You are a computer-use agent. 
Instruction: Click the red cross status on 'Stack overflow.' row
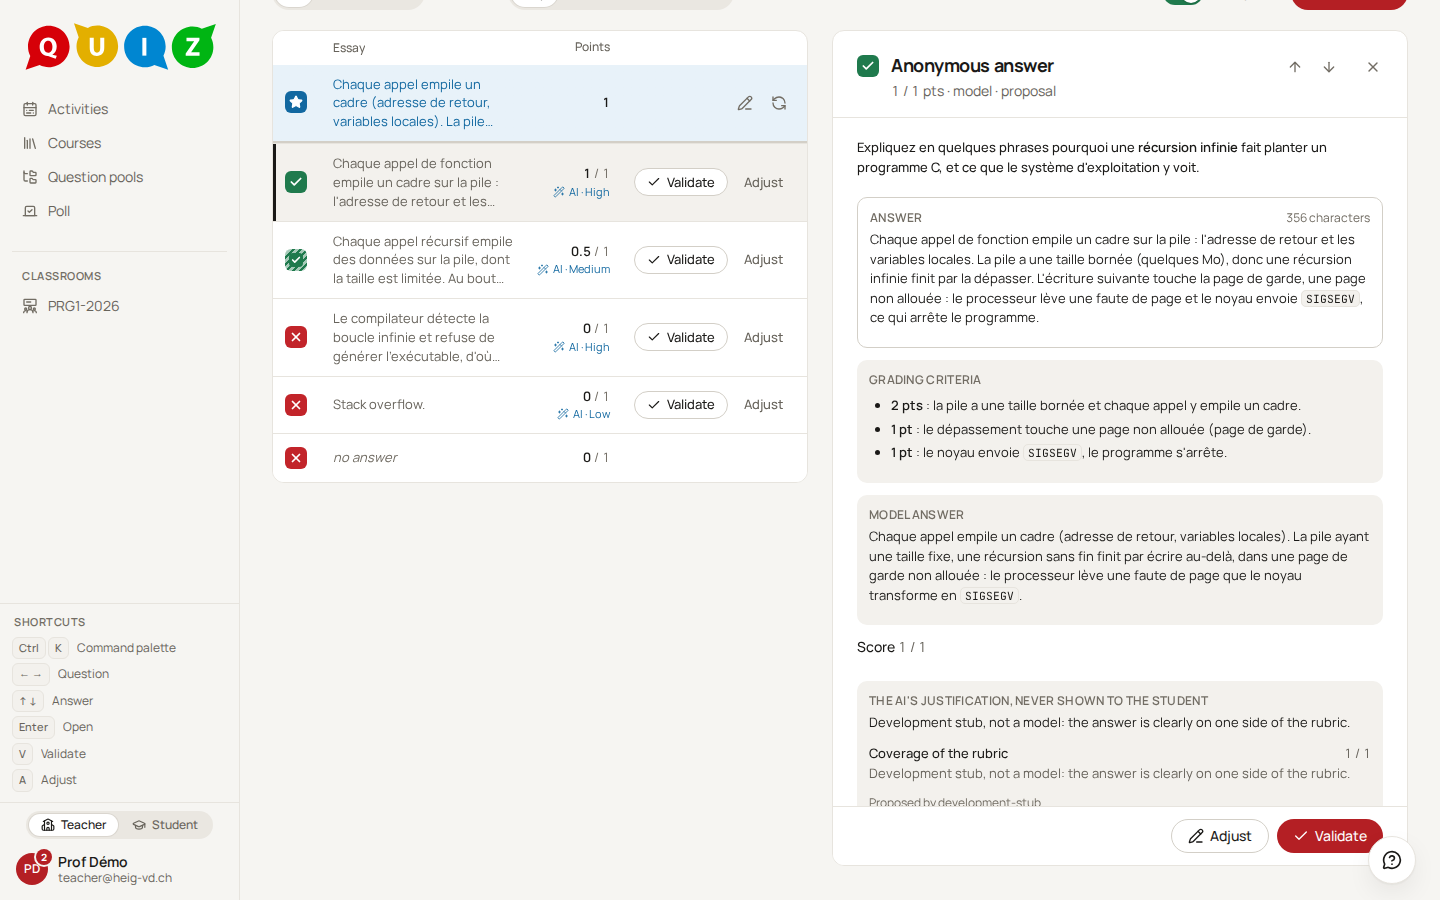point(296,405)
